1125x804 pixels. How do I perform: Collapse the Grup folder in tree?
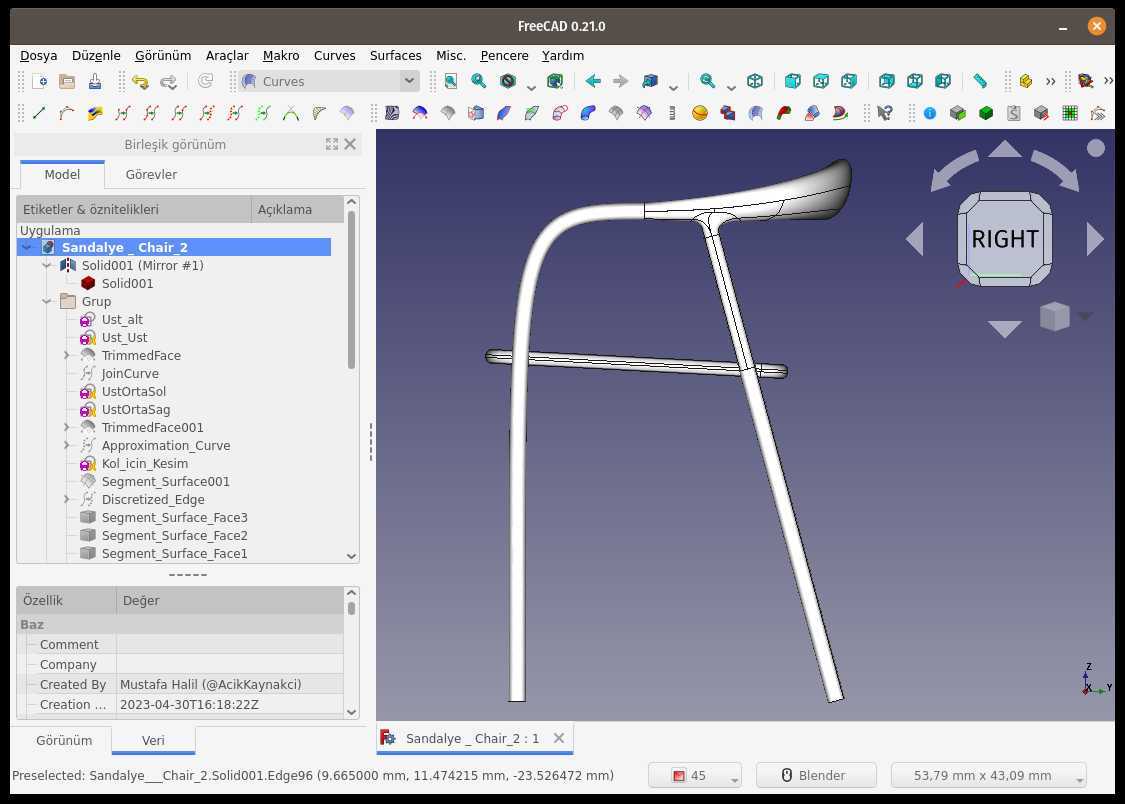pos(47,301)
